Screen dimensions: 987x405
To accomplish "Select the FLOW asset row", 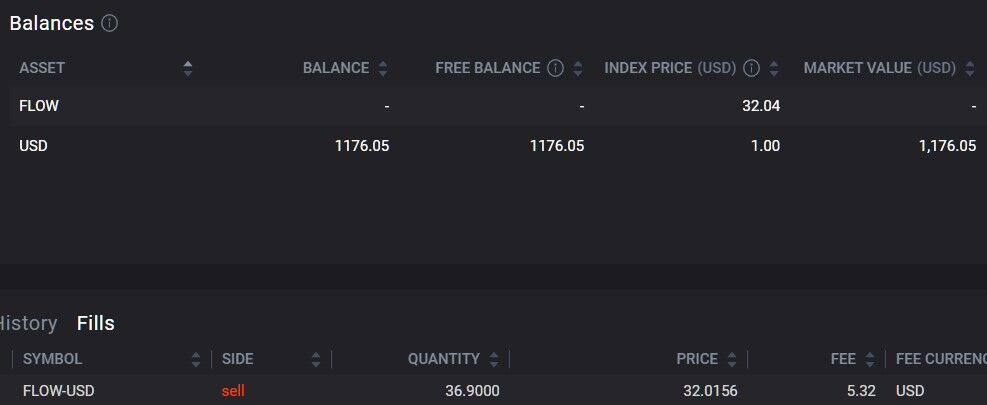I will point(494,106).
